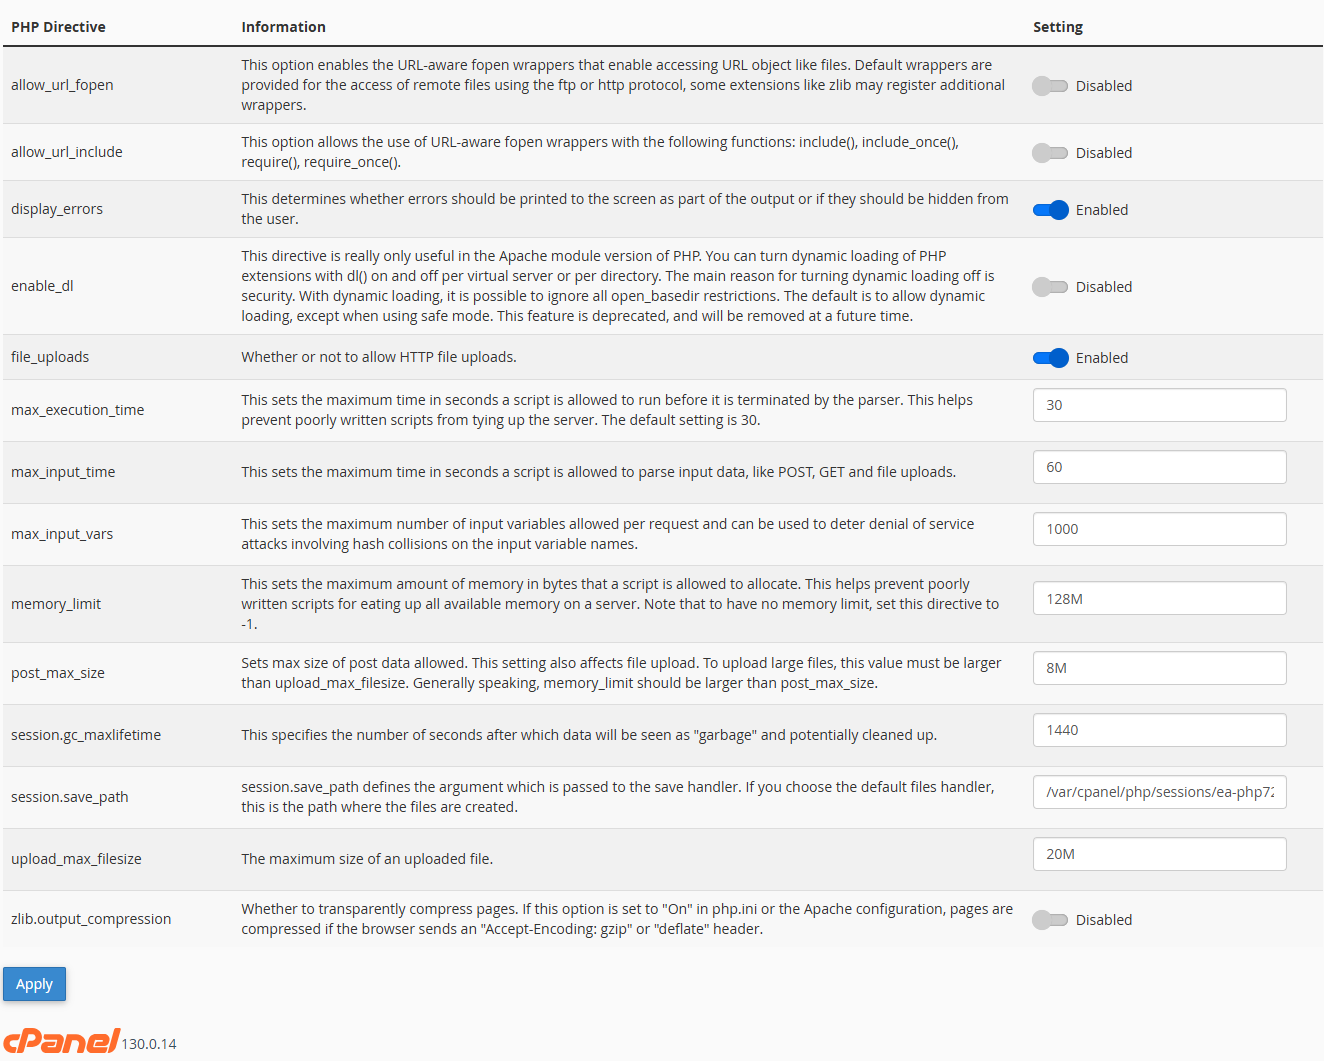Enable the allow_url_fopen toggle
The width and height of the screenshot is (1324, 1061).
click(x=1050, y=86)
